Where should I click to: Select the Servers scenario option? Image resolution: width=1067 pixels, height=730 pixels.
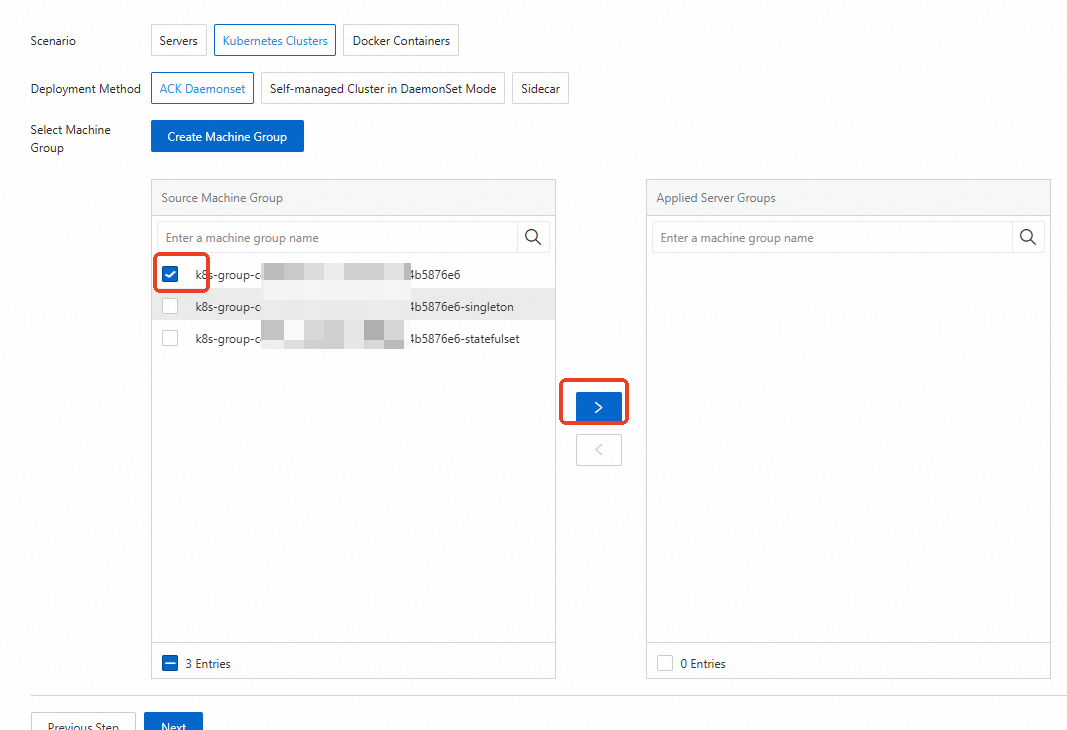point(178,41)
